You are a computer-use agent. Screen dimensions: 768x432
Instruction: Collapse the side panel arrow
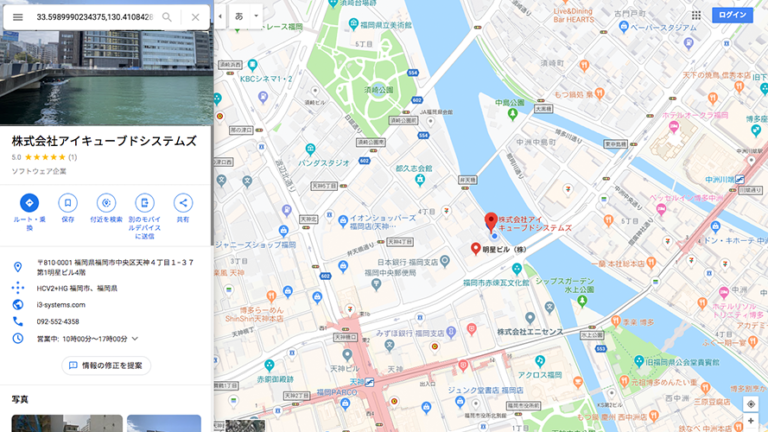220,16
